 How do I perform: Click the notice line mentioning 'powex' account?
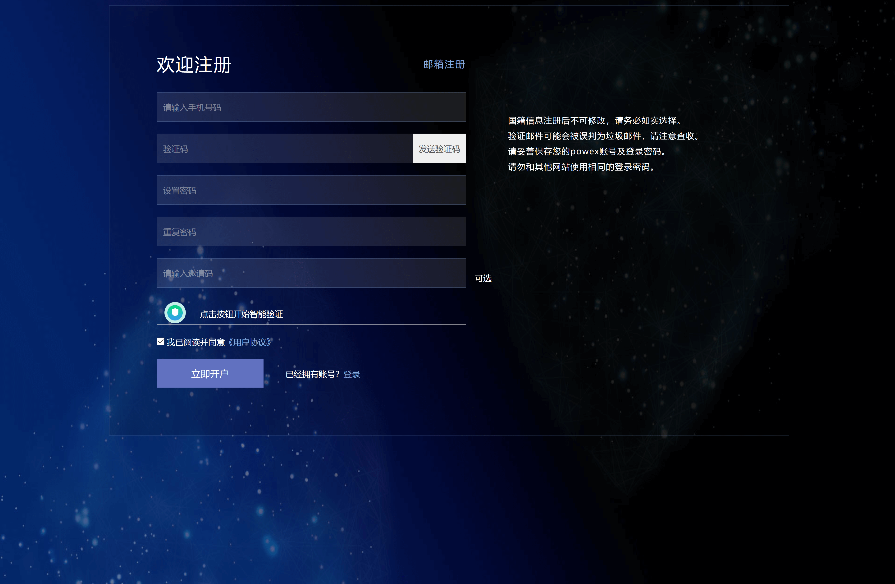[587, 151]
